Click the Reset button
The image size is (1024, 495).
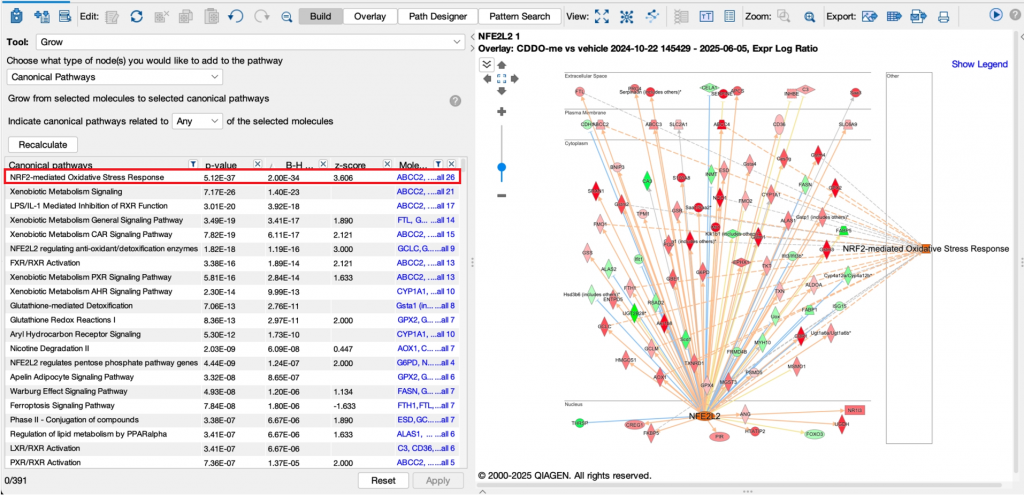[383, 481]
